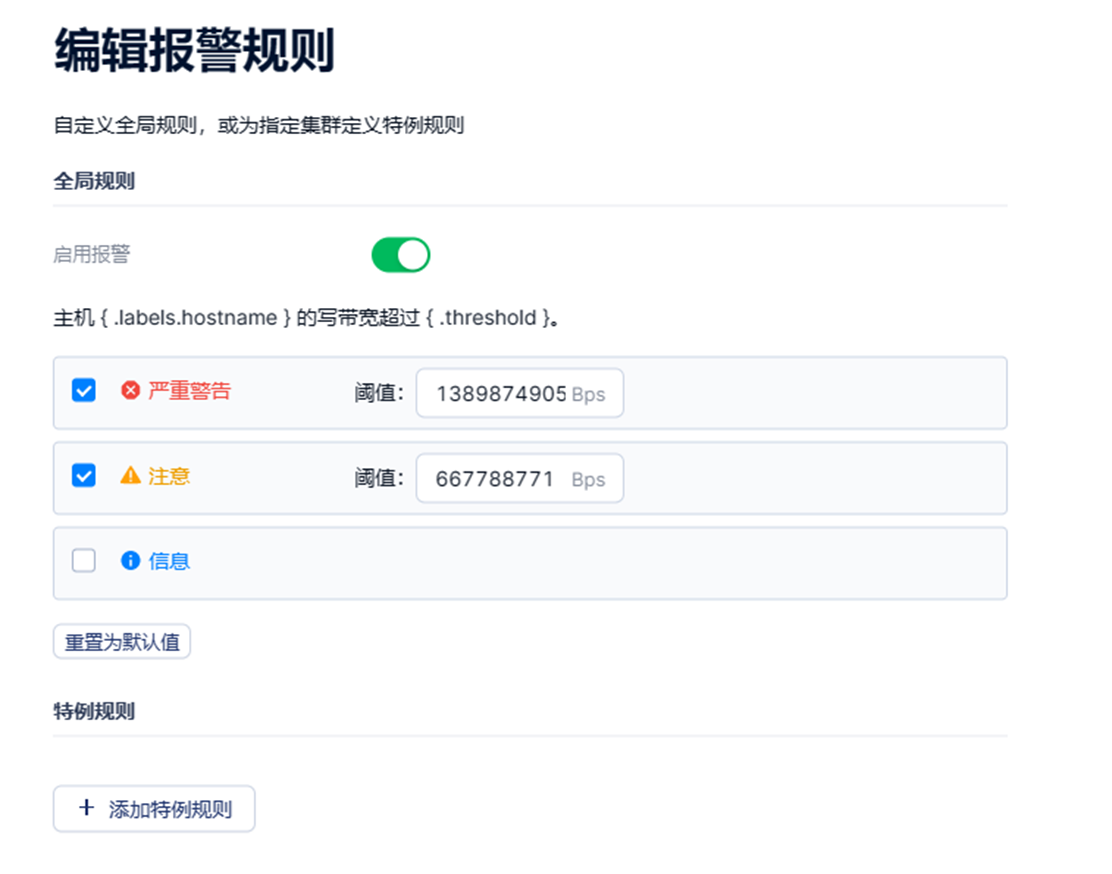The image size is (1112, 874).
Task: Add a special rule via 添加特例规则
Action: [x=154, y=809]
